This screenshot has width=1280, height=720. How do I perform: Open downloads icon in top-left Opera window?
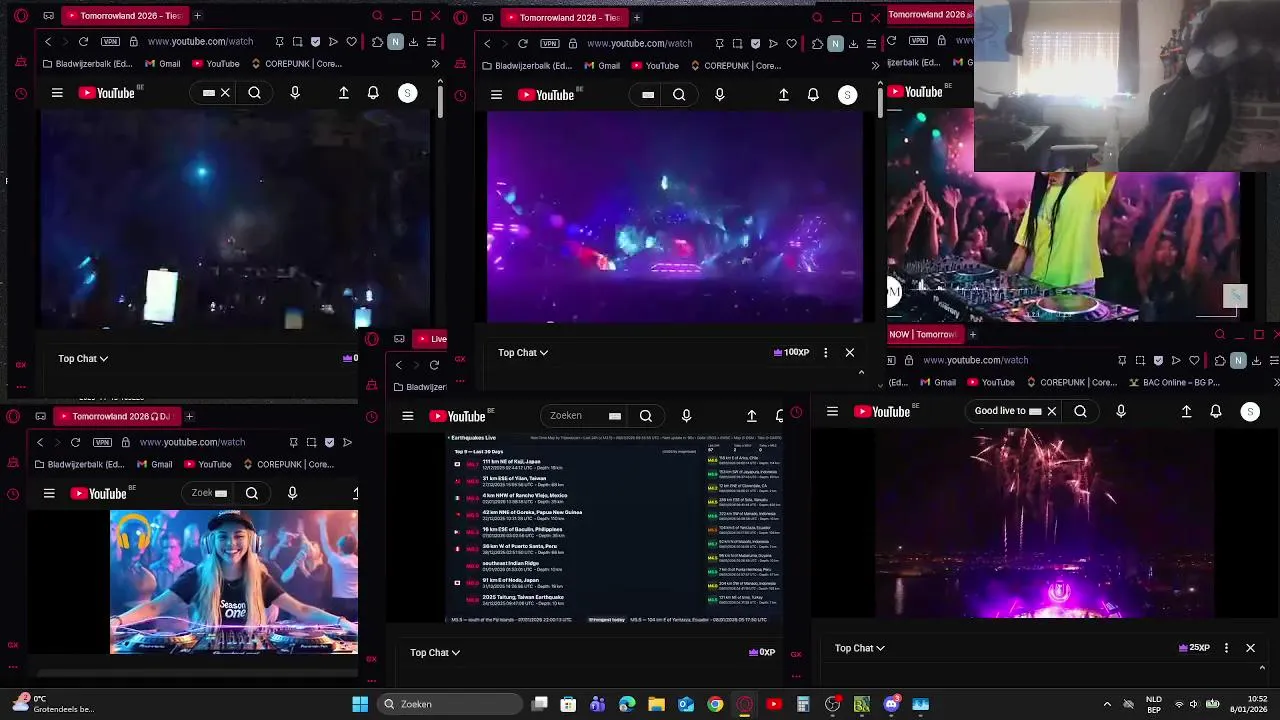coord(413,42)
